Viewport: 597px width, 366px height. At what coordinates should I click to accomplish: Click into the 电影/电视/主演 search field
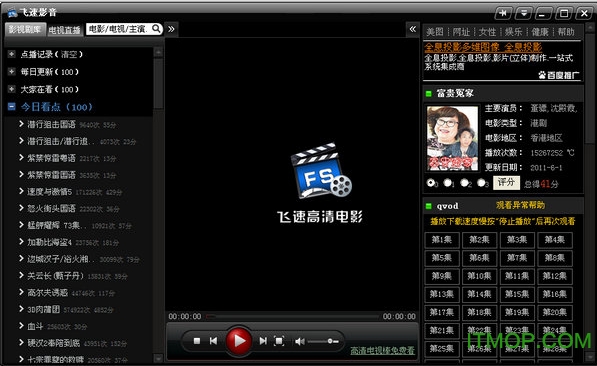(x=119, y=29)
